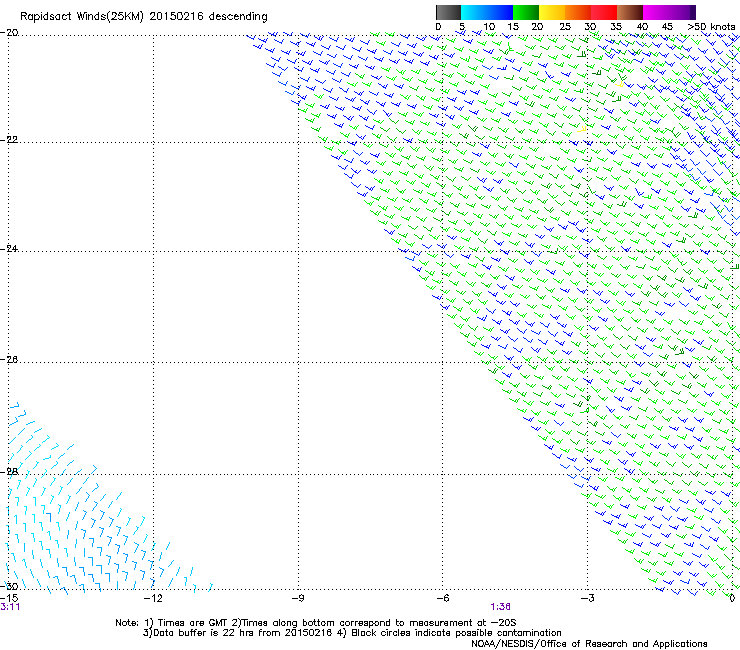Click the '-30' latitude axis label

point(9,586)
